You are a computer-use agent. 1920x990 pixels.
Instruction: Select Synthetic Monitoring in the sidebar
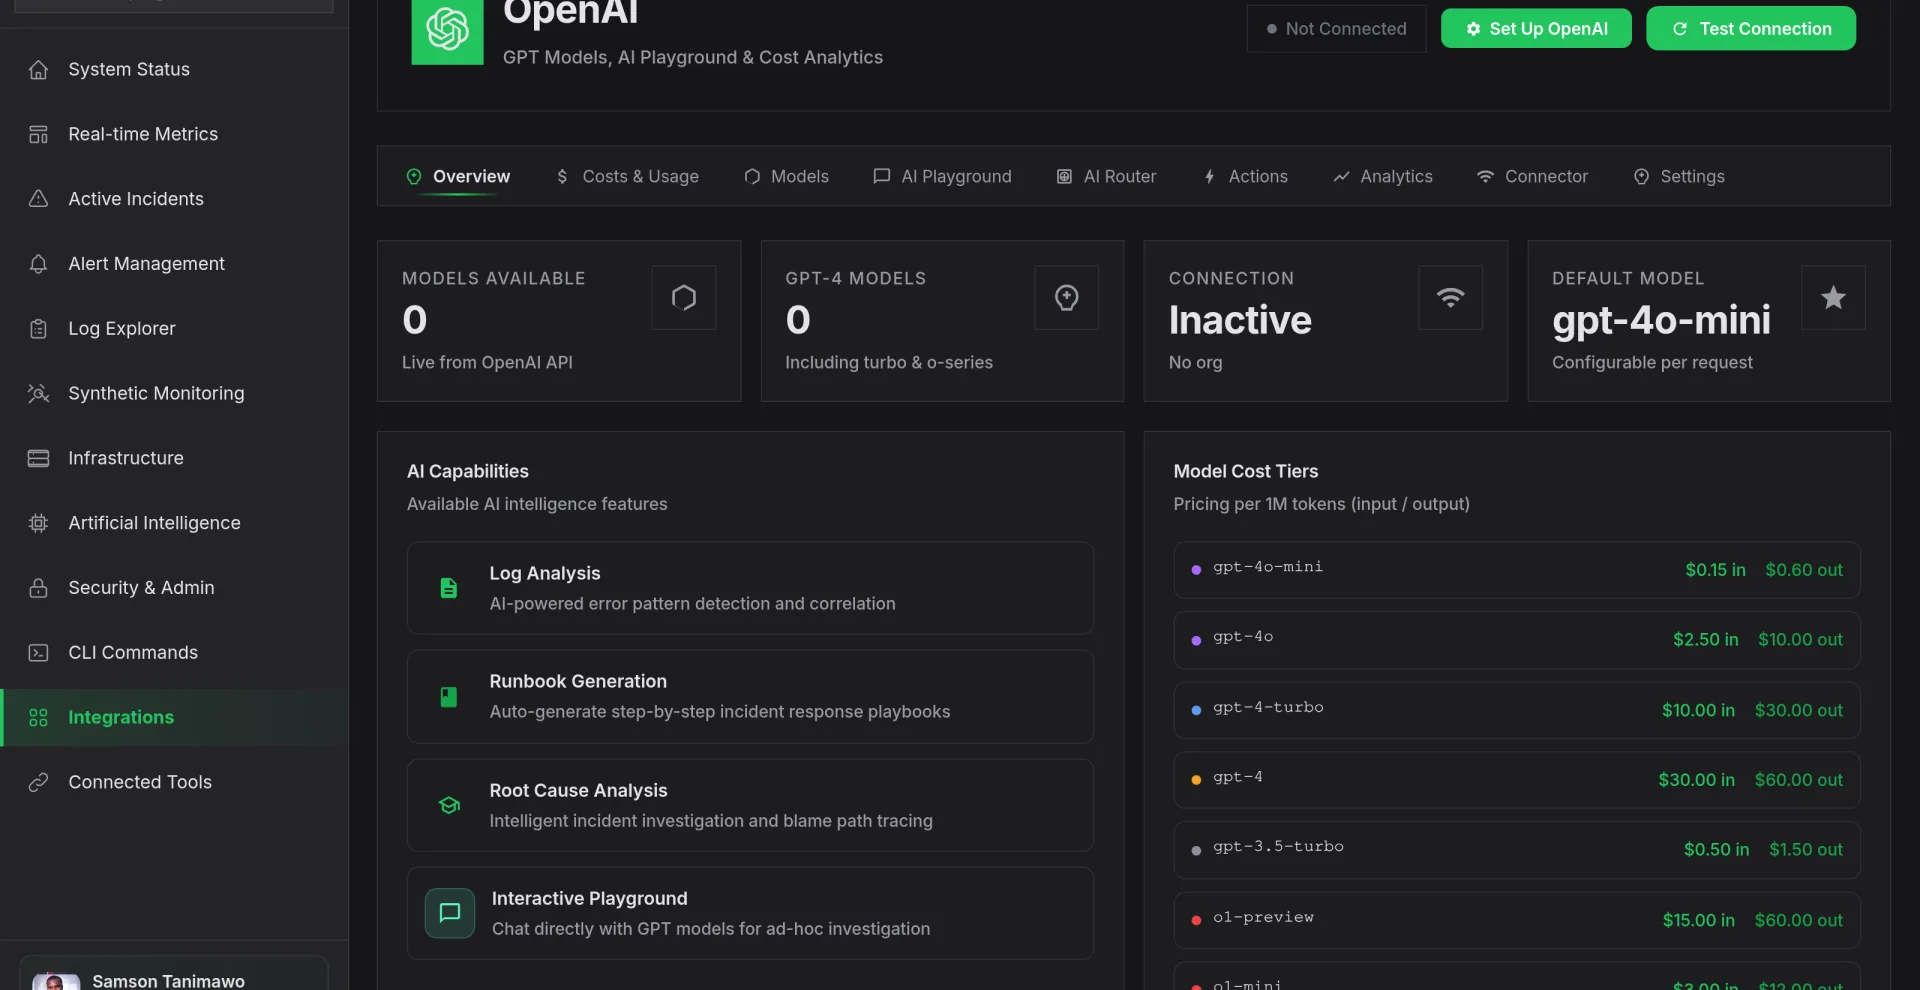(x=174, y=394)
